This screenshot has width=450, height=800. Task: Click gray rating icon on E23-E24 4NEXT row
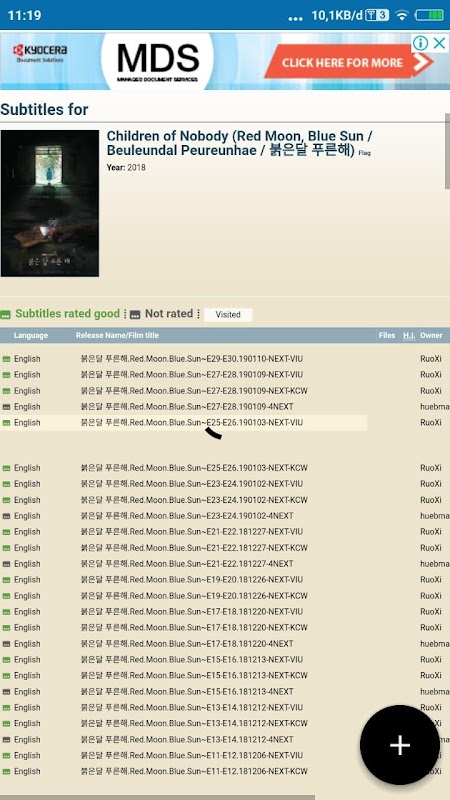click(x=6, y=516)
